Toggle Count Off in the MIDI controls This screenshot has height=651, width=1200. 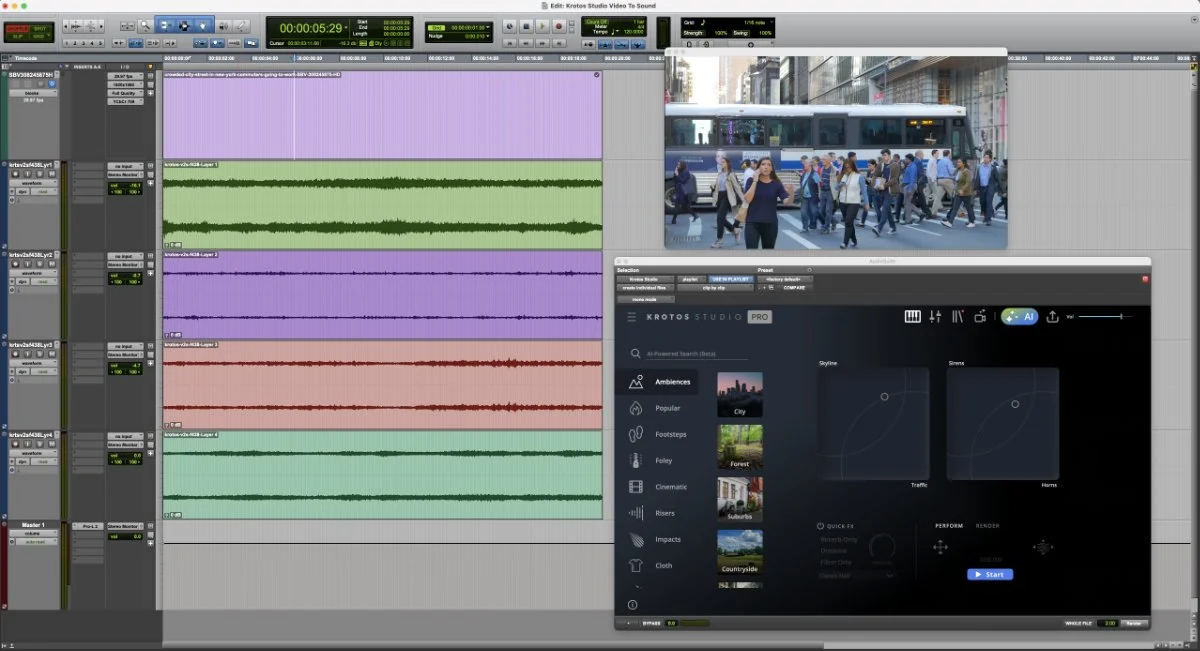click(599, 21)
